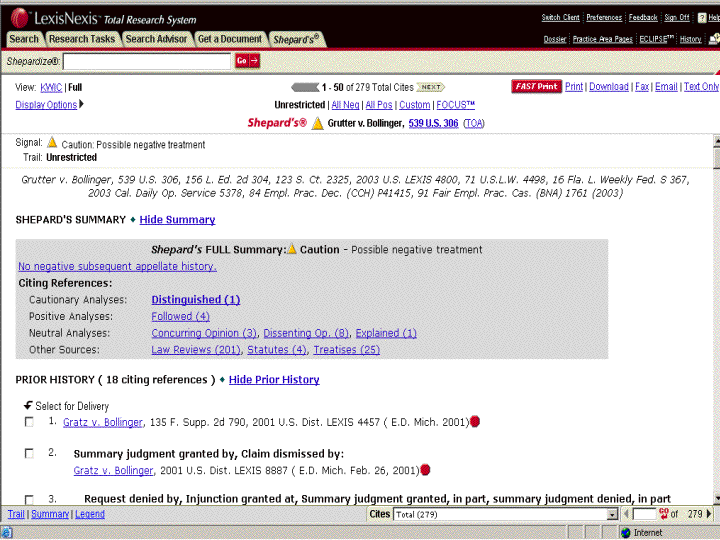
Task: Open Gratz v. Bollinger in citation 1
Action: tap(103, 422)
